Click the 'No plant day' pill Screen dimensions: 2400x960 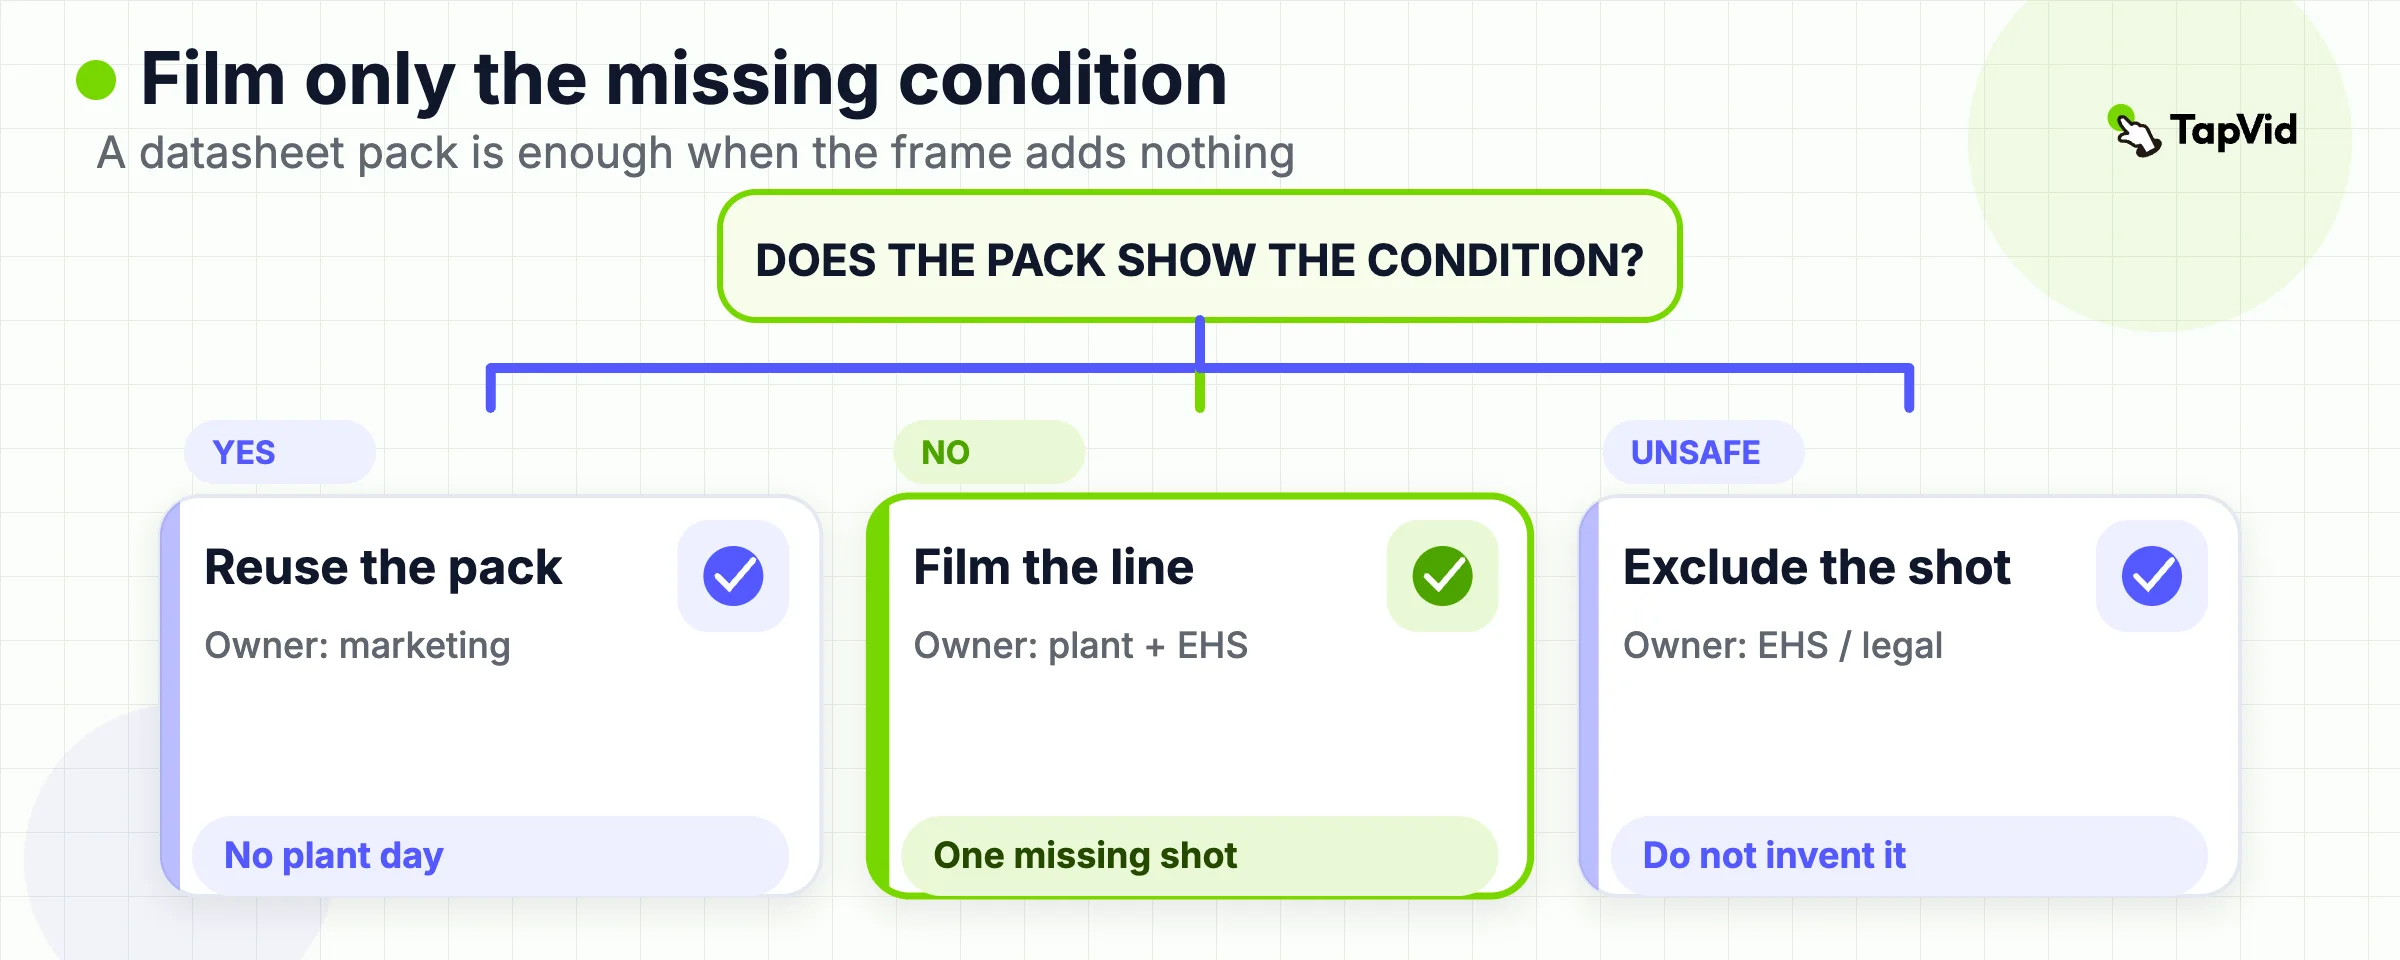[x=490, y=856]
